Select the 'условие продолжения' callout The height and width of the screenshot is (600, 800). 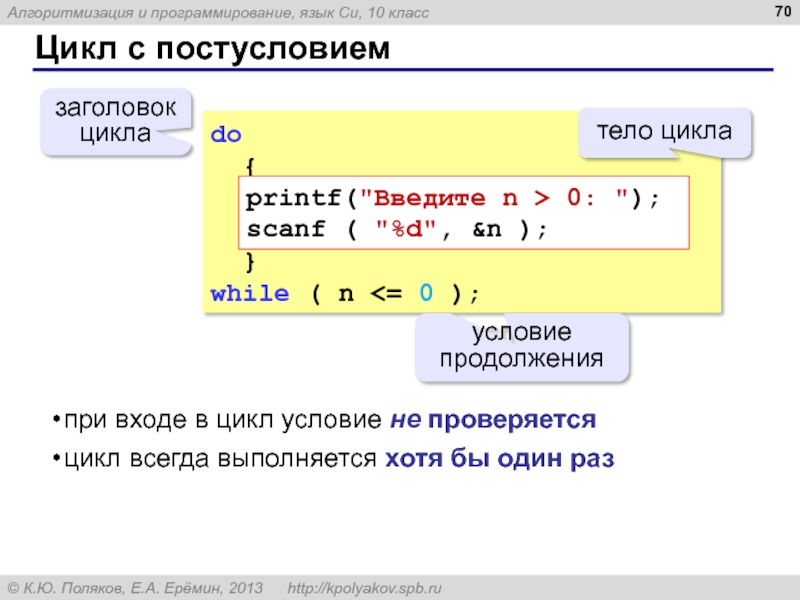[521, 346]
